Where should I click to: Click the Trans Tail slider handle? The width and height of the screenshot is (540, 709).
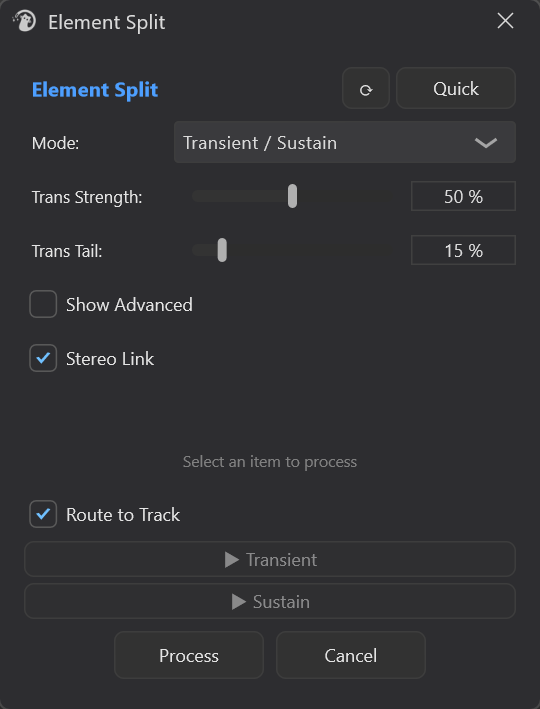(x=222, y=250)
